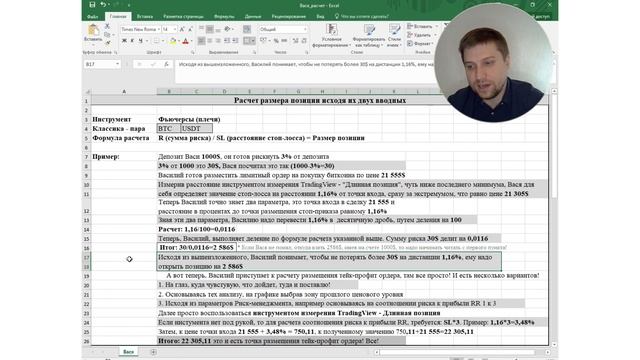640x360 pixels.
Task: Click Удалить cells button in Ячейки group
Action: pyautogui.click(x=419, y=35)
